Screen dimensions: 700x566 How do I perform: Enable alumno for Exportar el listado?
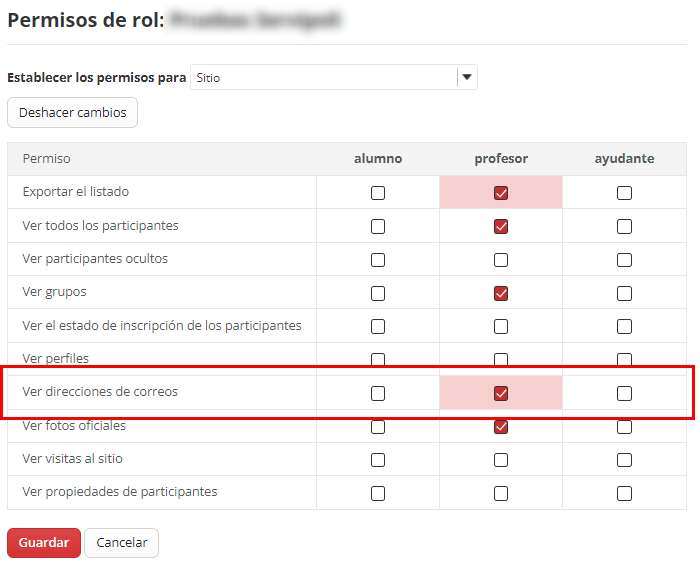pos(378,193)
